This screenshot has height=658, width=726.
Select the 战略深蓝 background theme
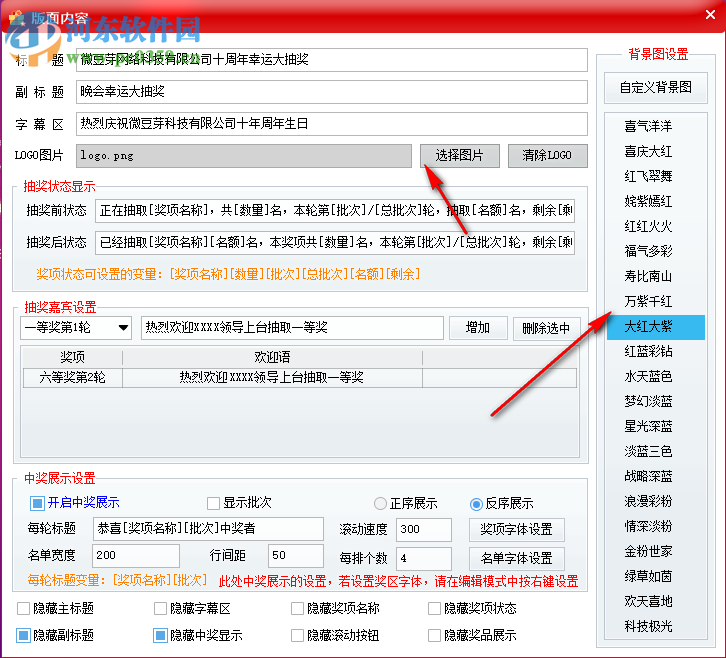point(656,476)
